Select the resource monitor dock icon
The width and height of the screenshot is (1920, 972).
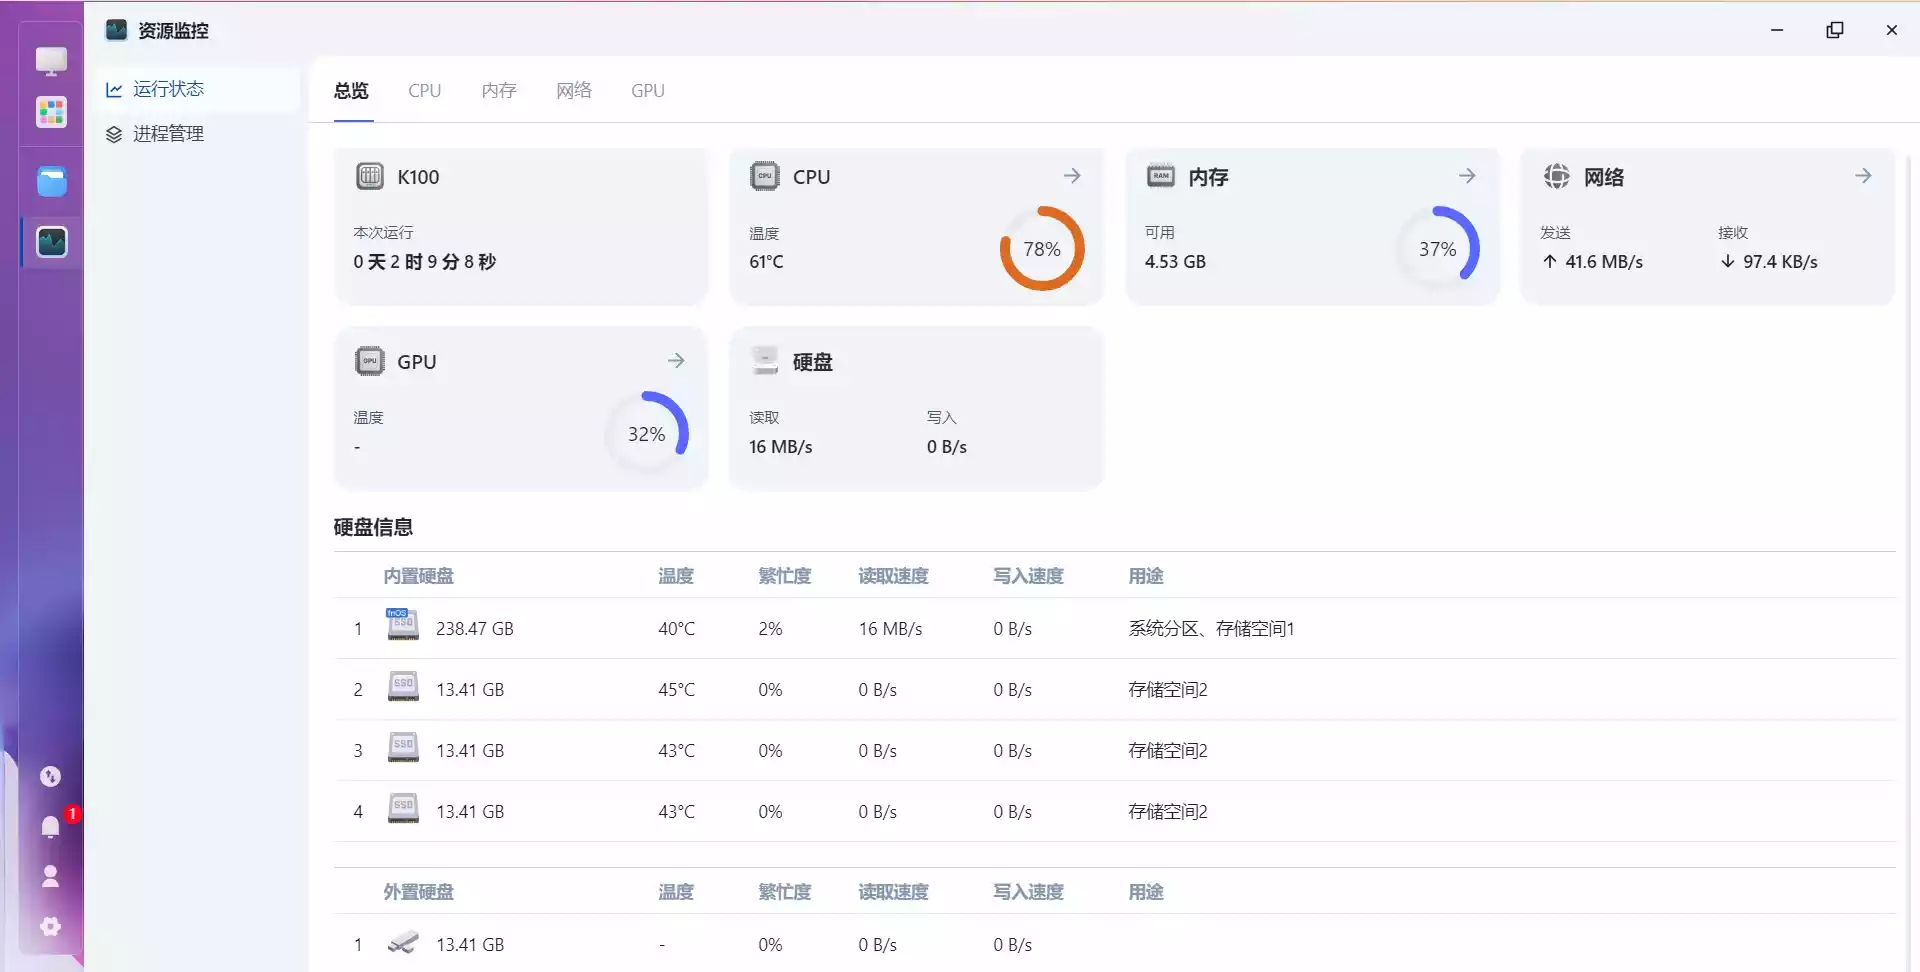pos(52,241)
